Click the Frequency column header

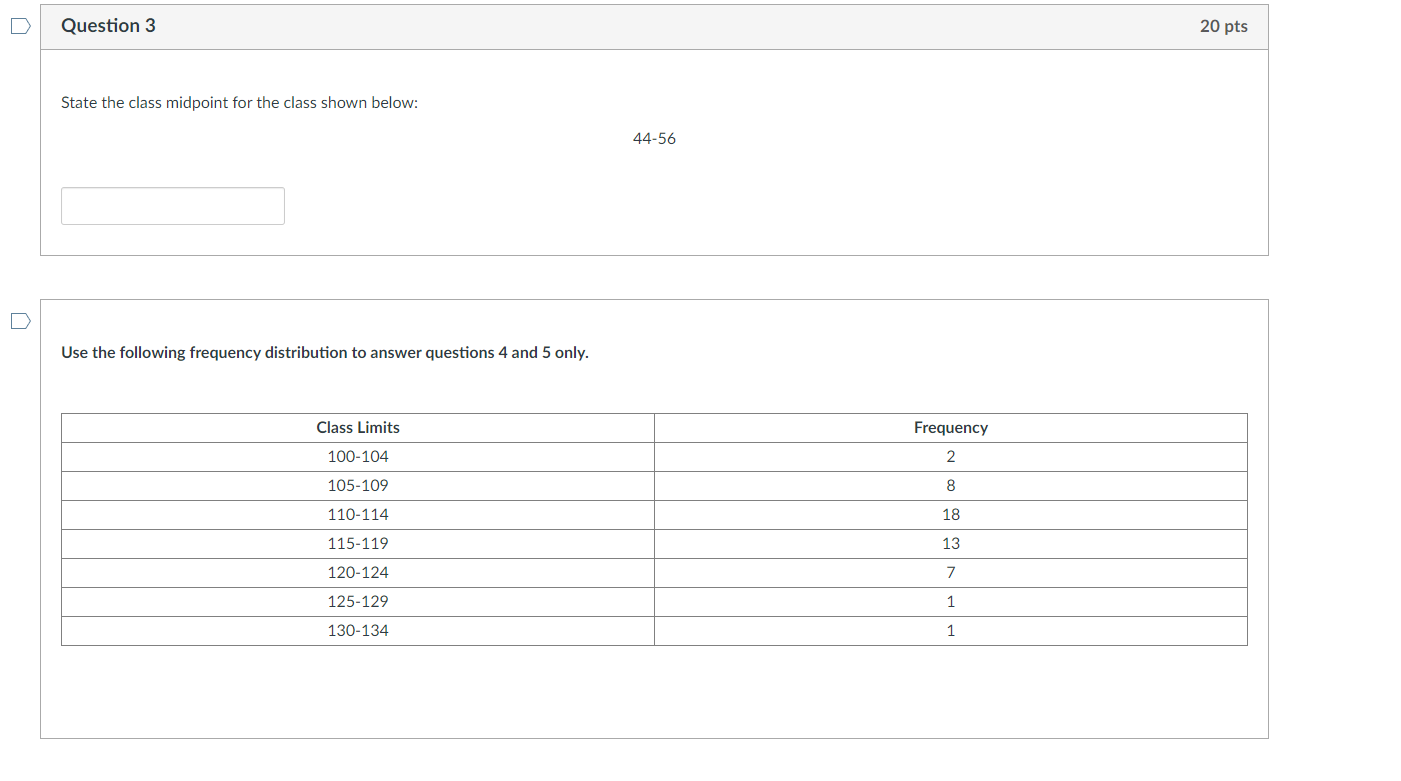click(x=950, y=427)
